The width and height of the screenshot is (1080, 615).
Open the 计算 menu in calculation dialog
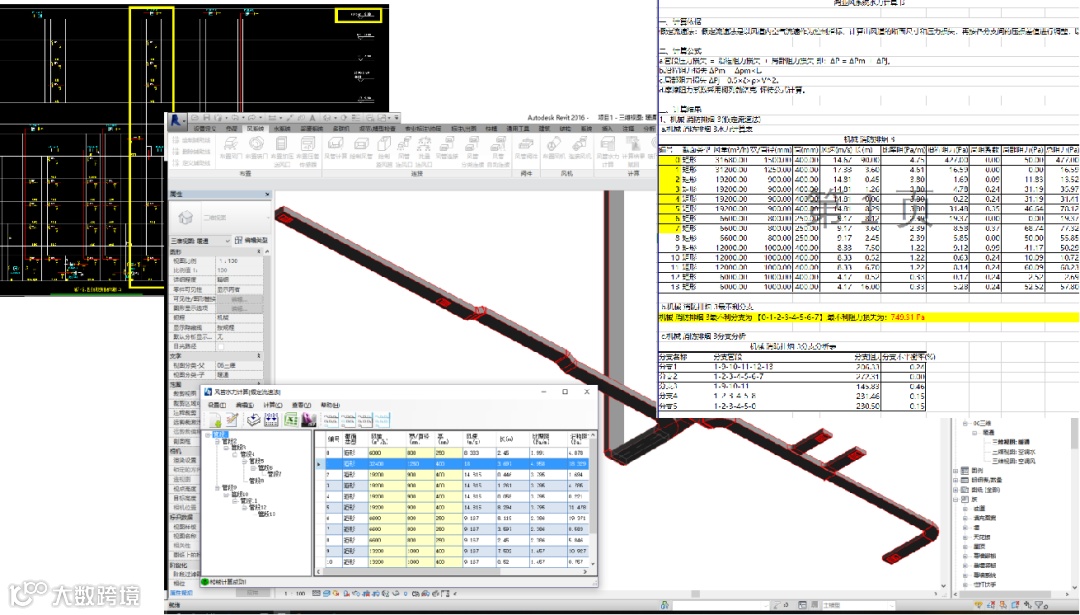(x=273, y=405)
